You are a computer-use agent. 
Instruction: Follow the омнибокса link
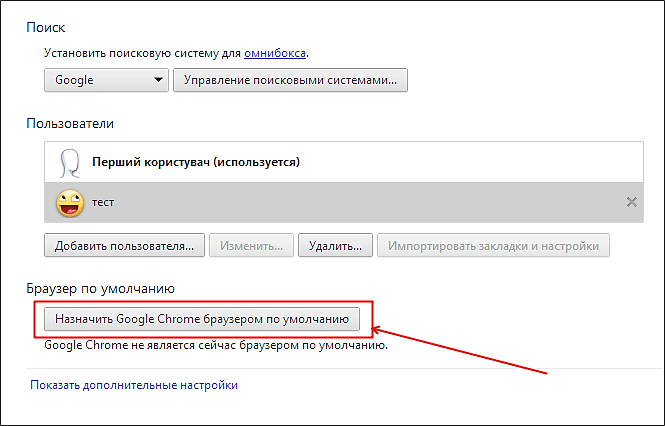(275, 53)
